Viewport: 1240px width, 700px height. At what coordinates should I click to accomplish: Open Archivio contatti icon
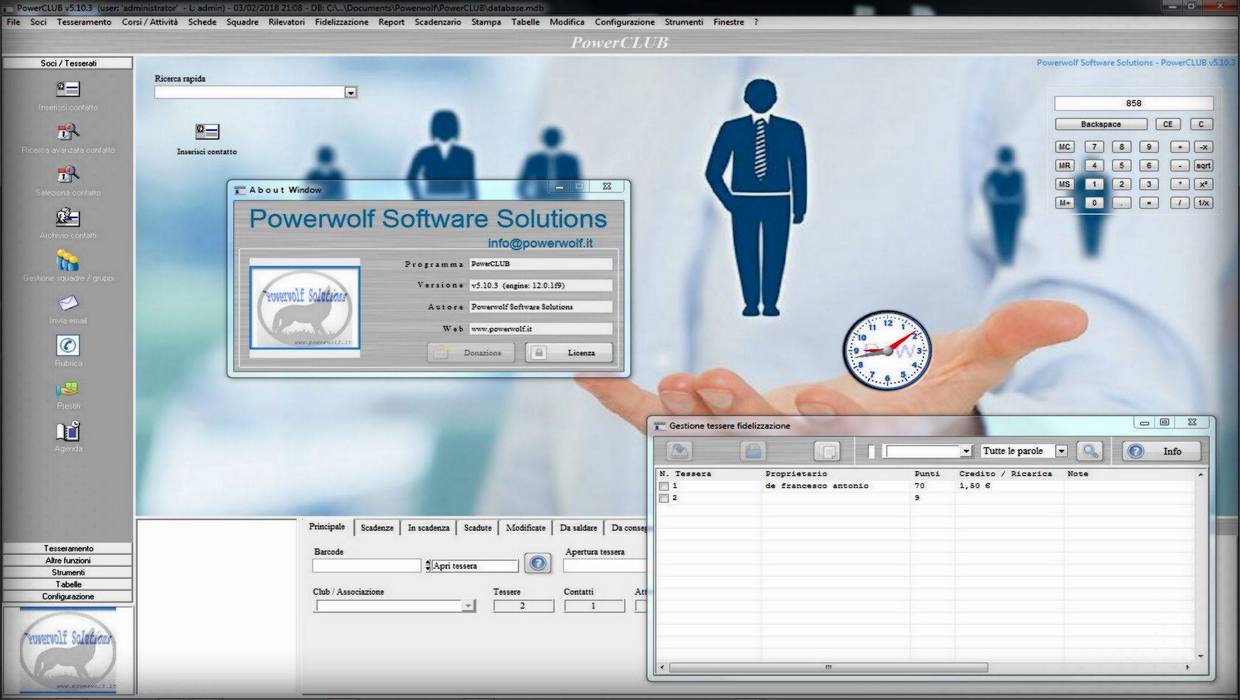tap(68, 217)
